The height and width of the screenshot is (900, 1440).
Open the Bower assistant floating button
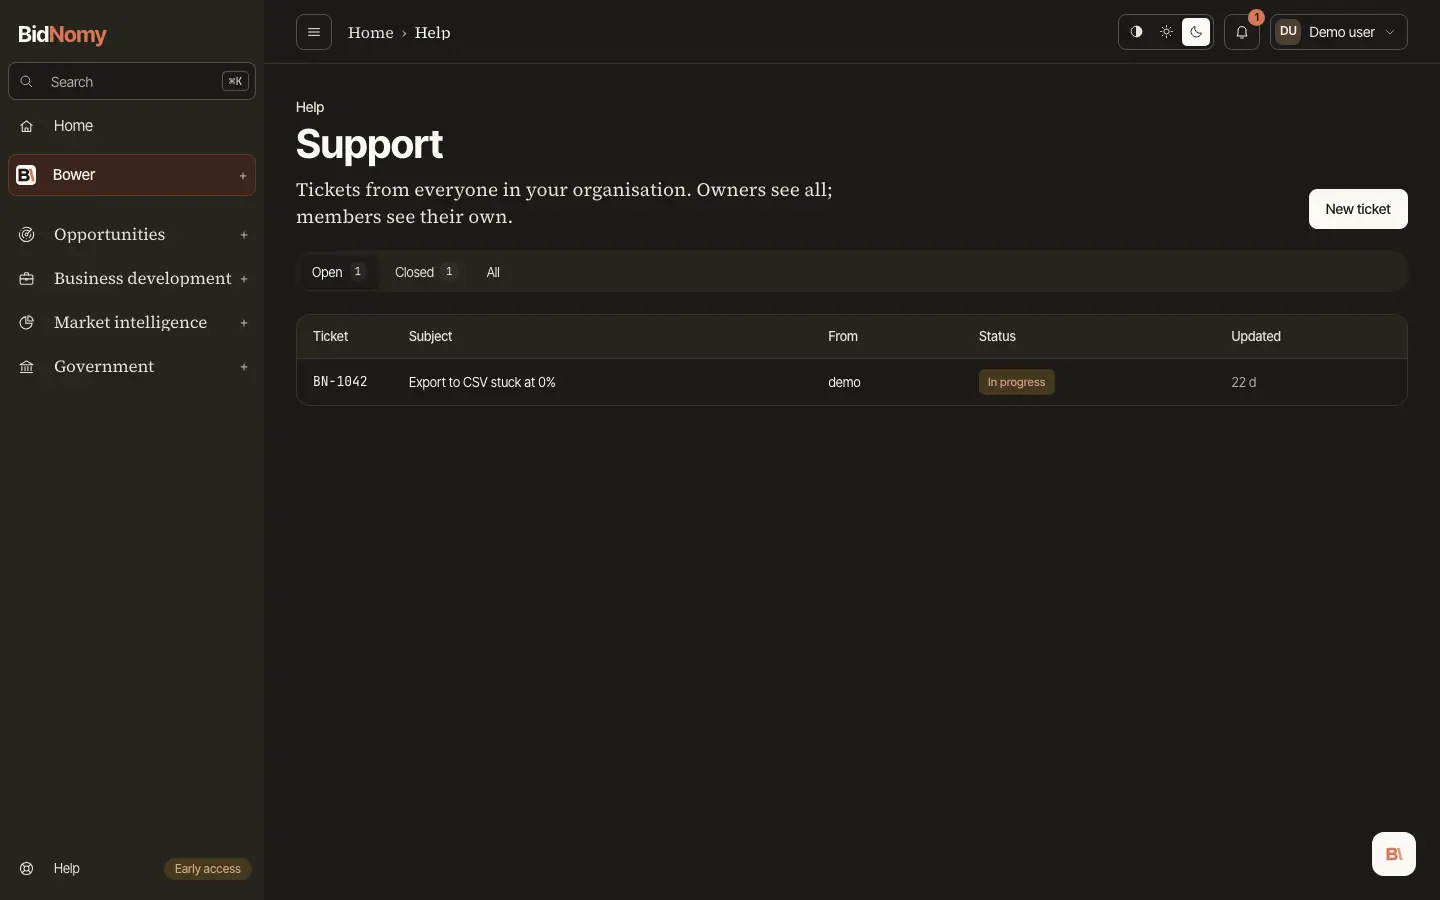1394,854
